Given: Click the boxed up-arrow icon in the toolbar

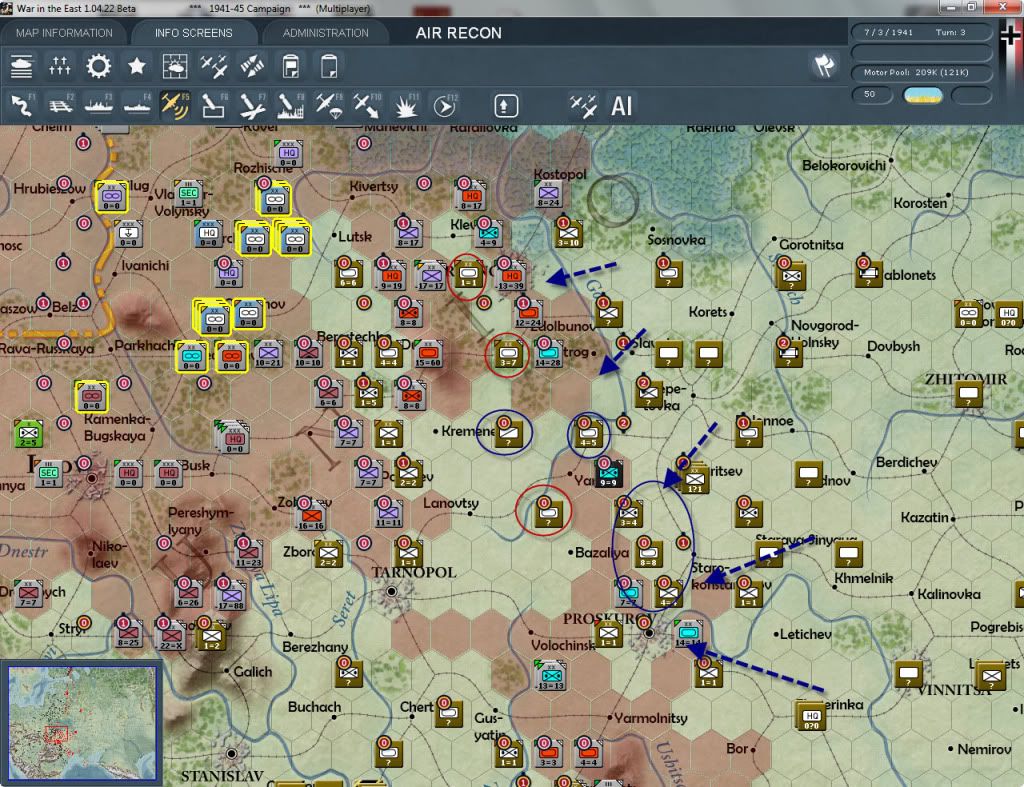Looking at the screenshot, I should tap(505, 106).
